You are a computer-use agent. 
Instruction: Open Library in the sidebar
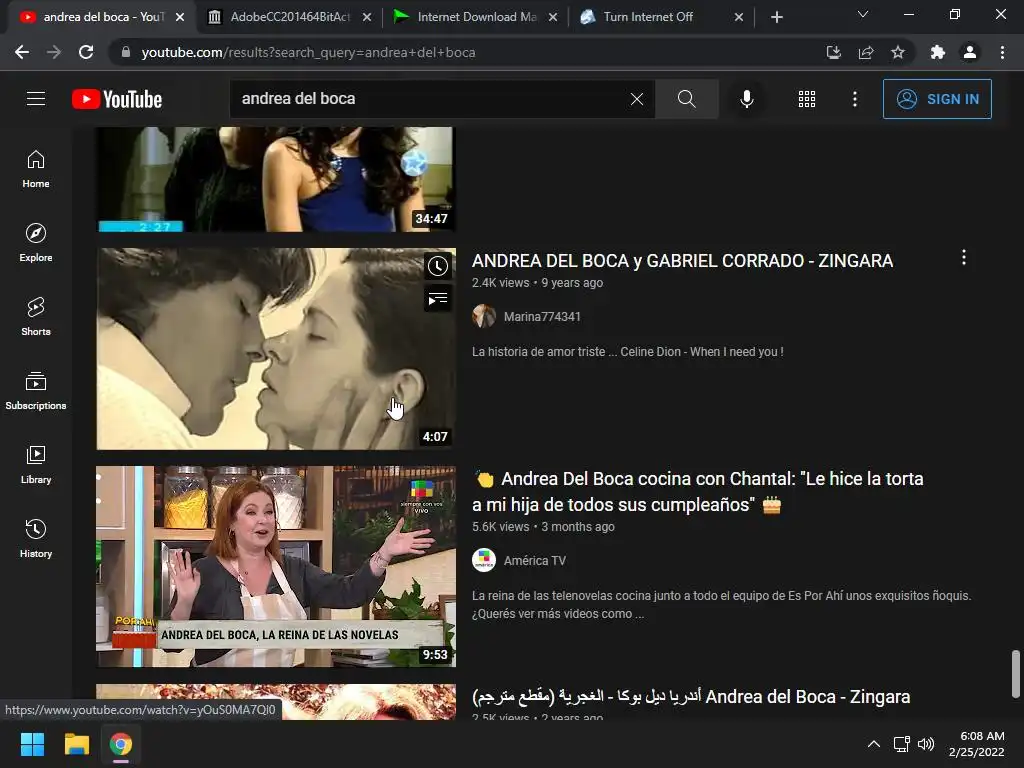click(x=36, y=464)
